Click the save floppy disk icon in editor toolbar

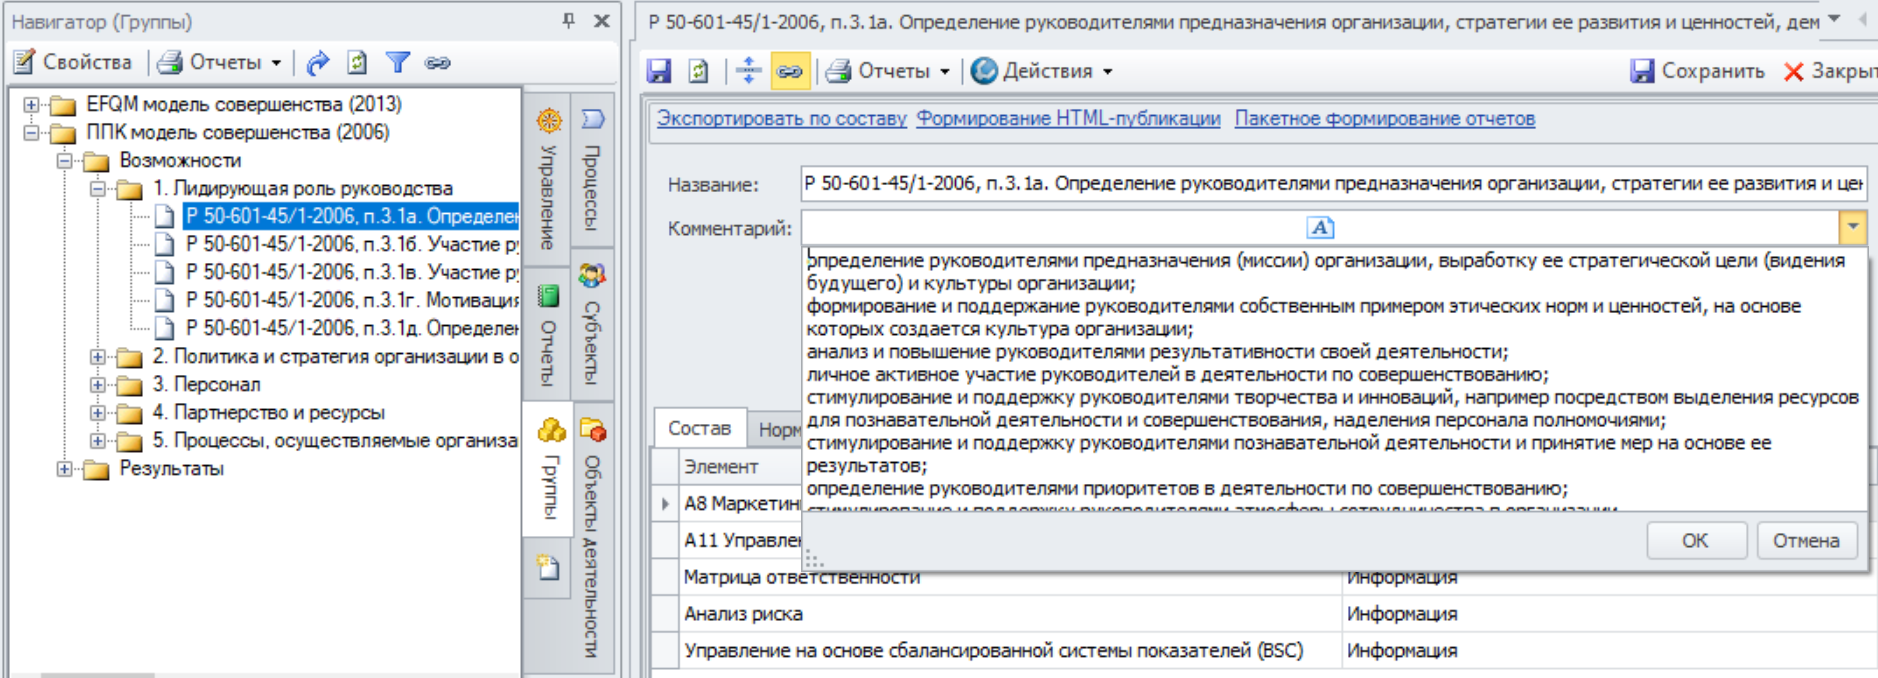(x=658, y=71)
